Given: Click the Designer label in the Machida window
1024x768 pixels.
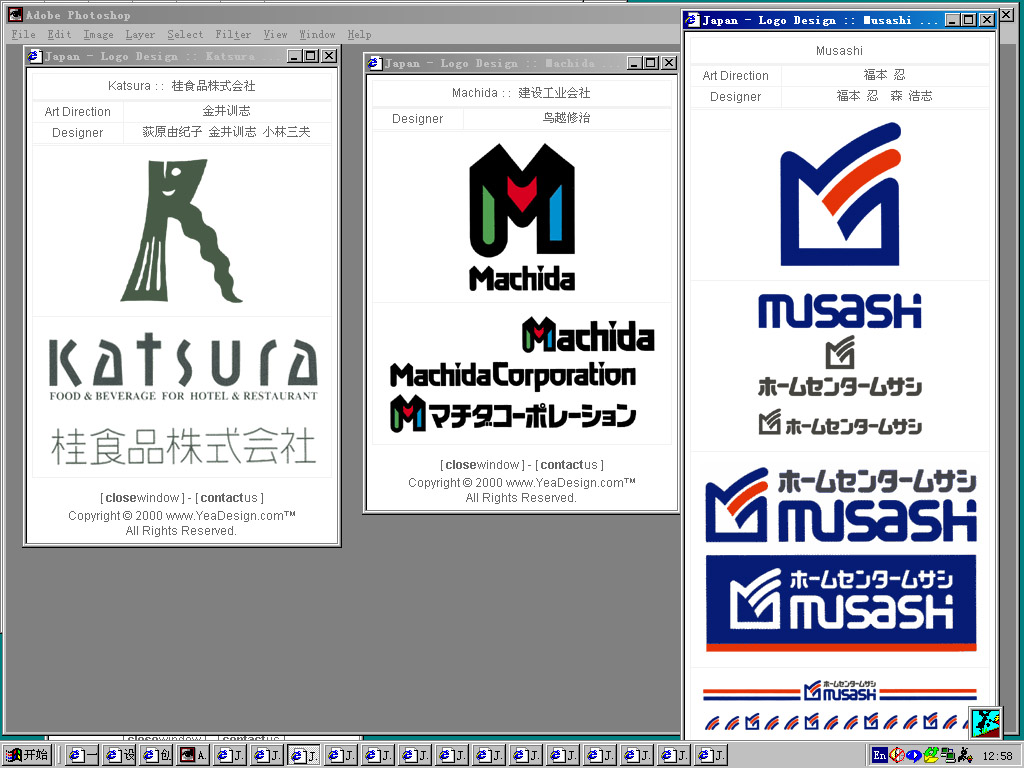Looking at the screenshot, I should pos(417,119).
